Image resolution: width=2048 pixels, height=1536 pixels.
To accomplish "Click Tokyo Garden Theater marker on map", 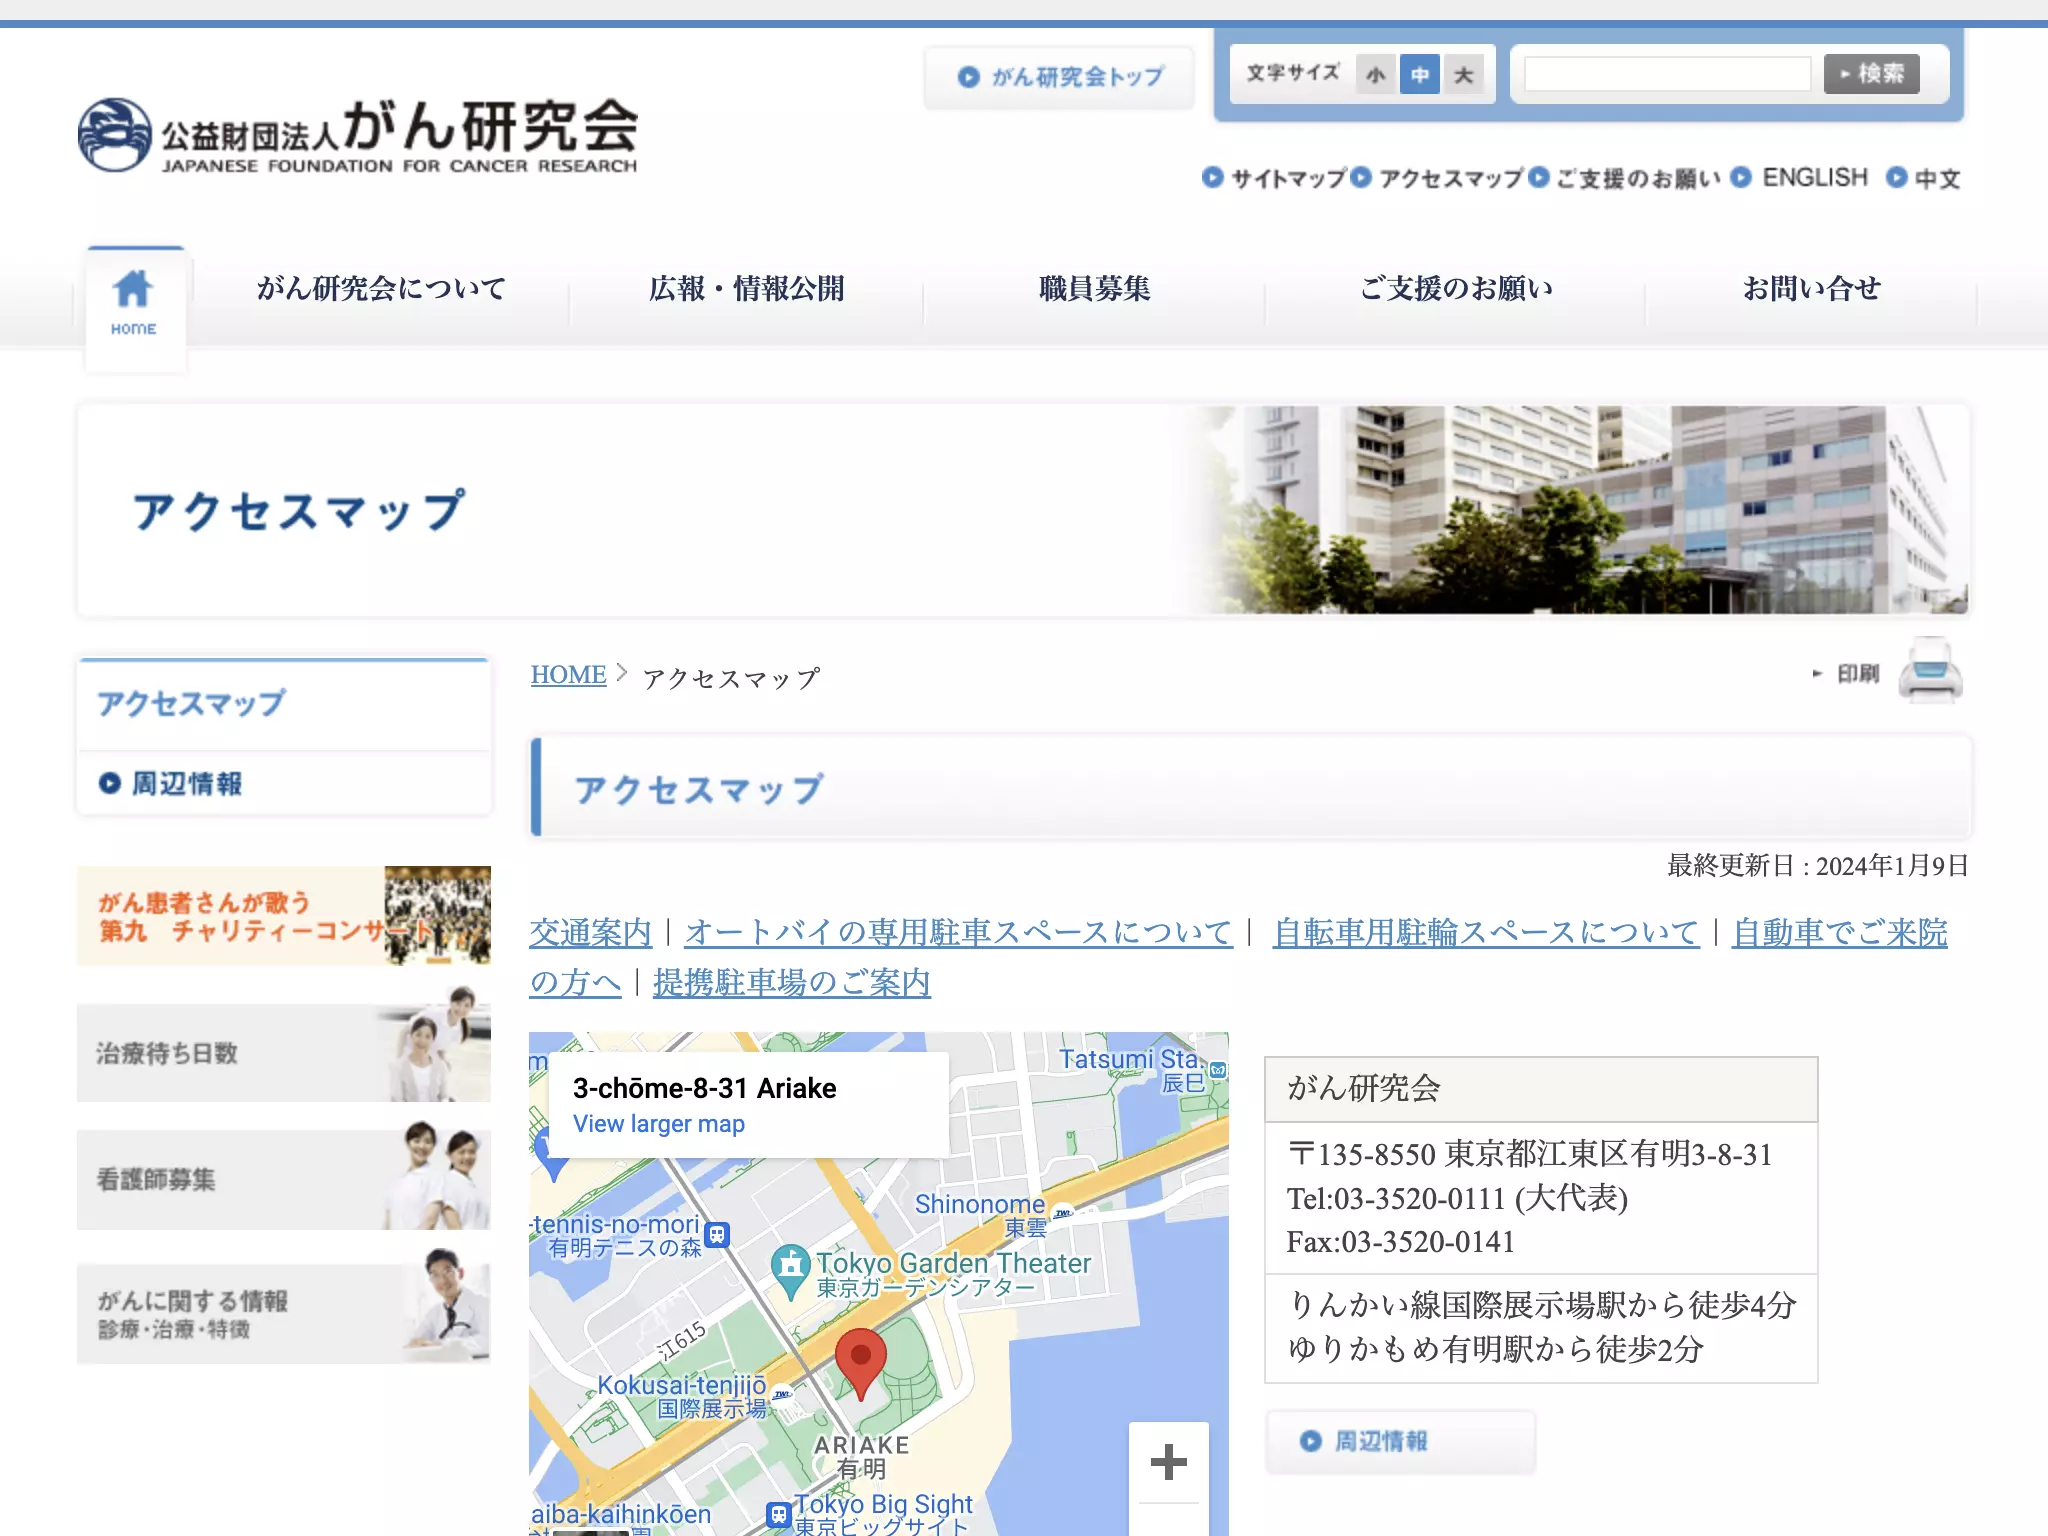I will [790, 1270].
